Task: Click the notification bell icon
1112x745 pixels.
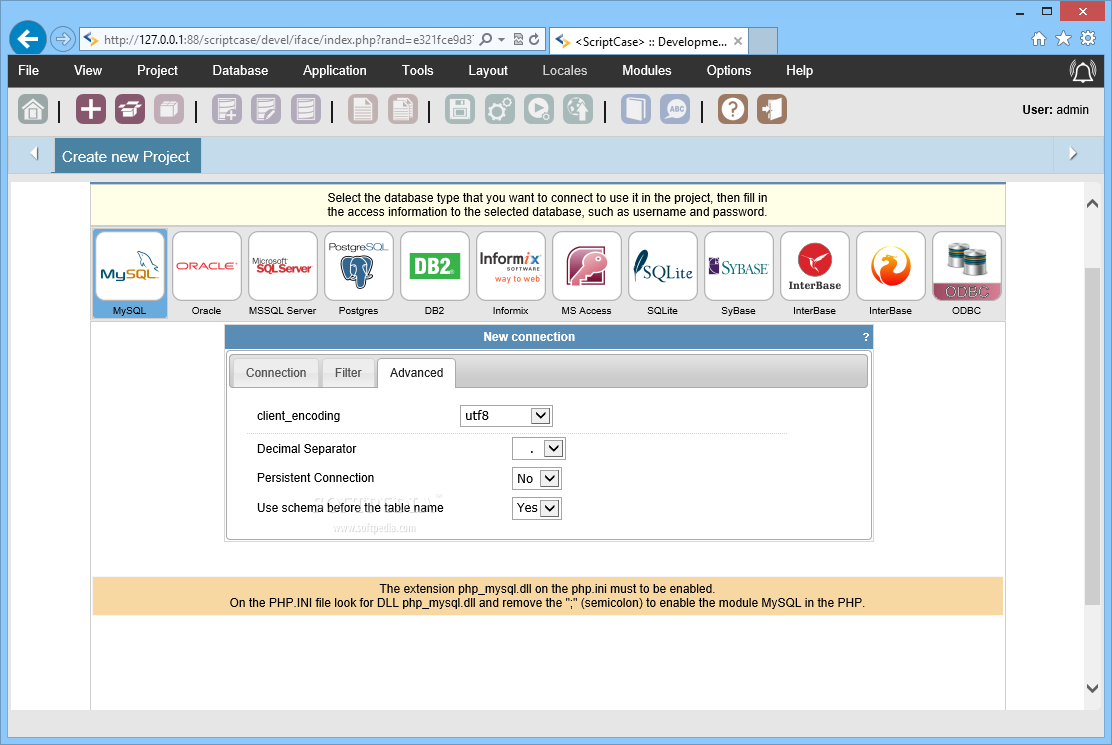Action: (1082, 71)
